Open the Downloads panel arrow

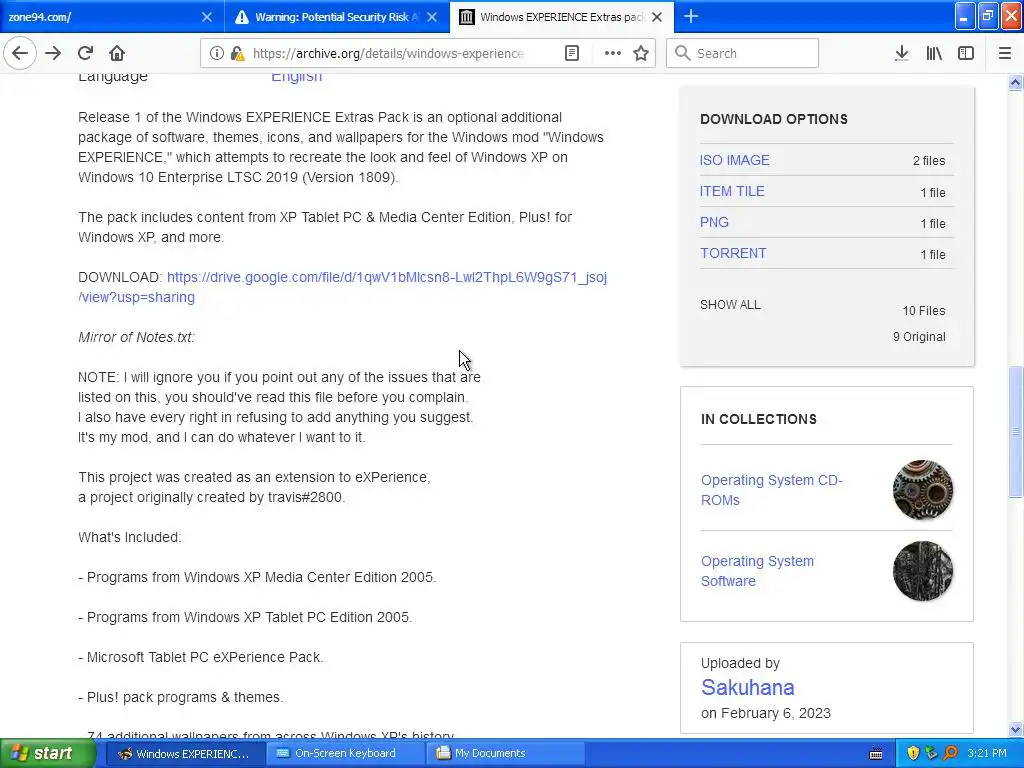[901, 53]
